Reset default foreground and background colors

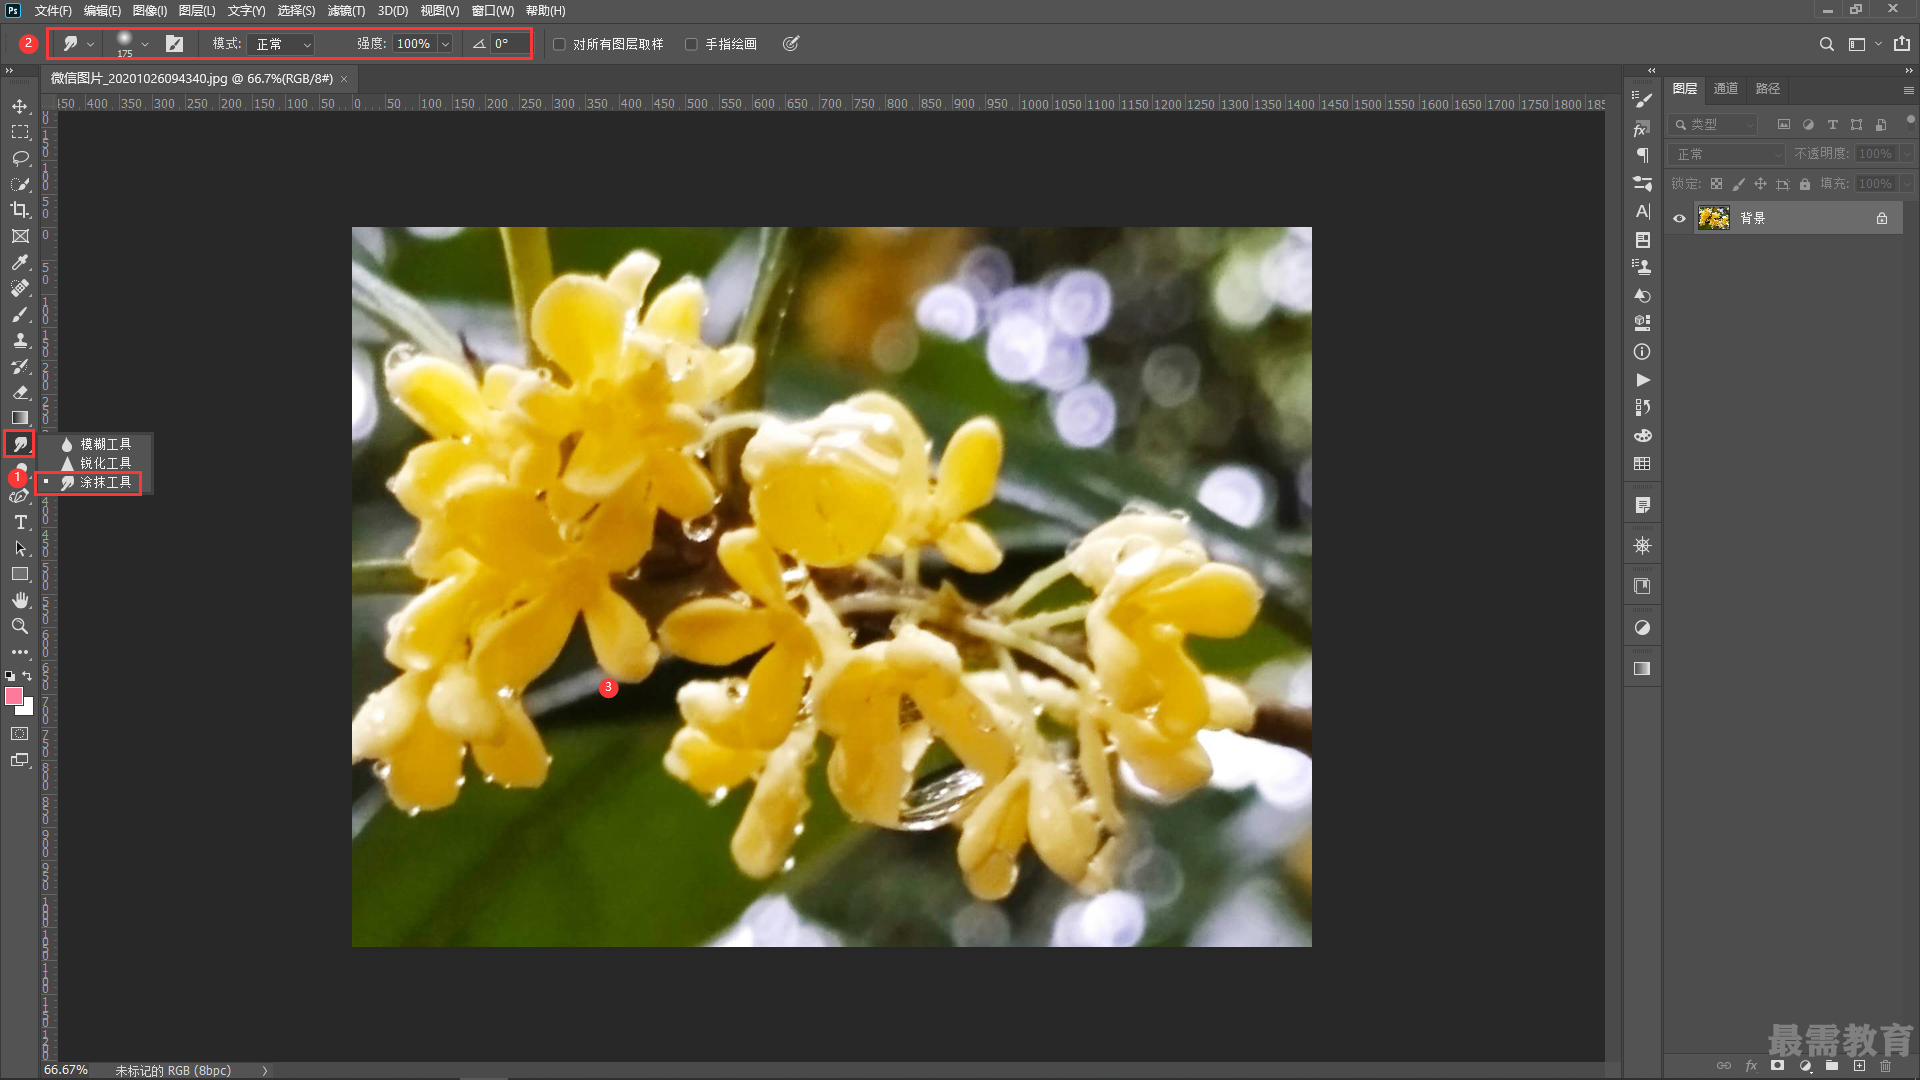pyautogui.click(x=10, y=676)
